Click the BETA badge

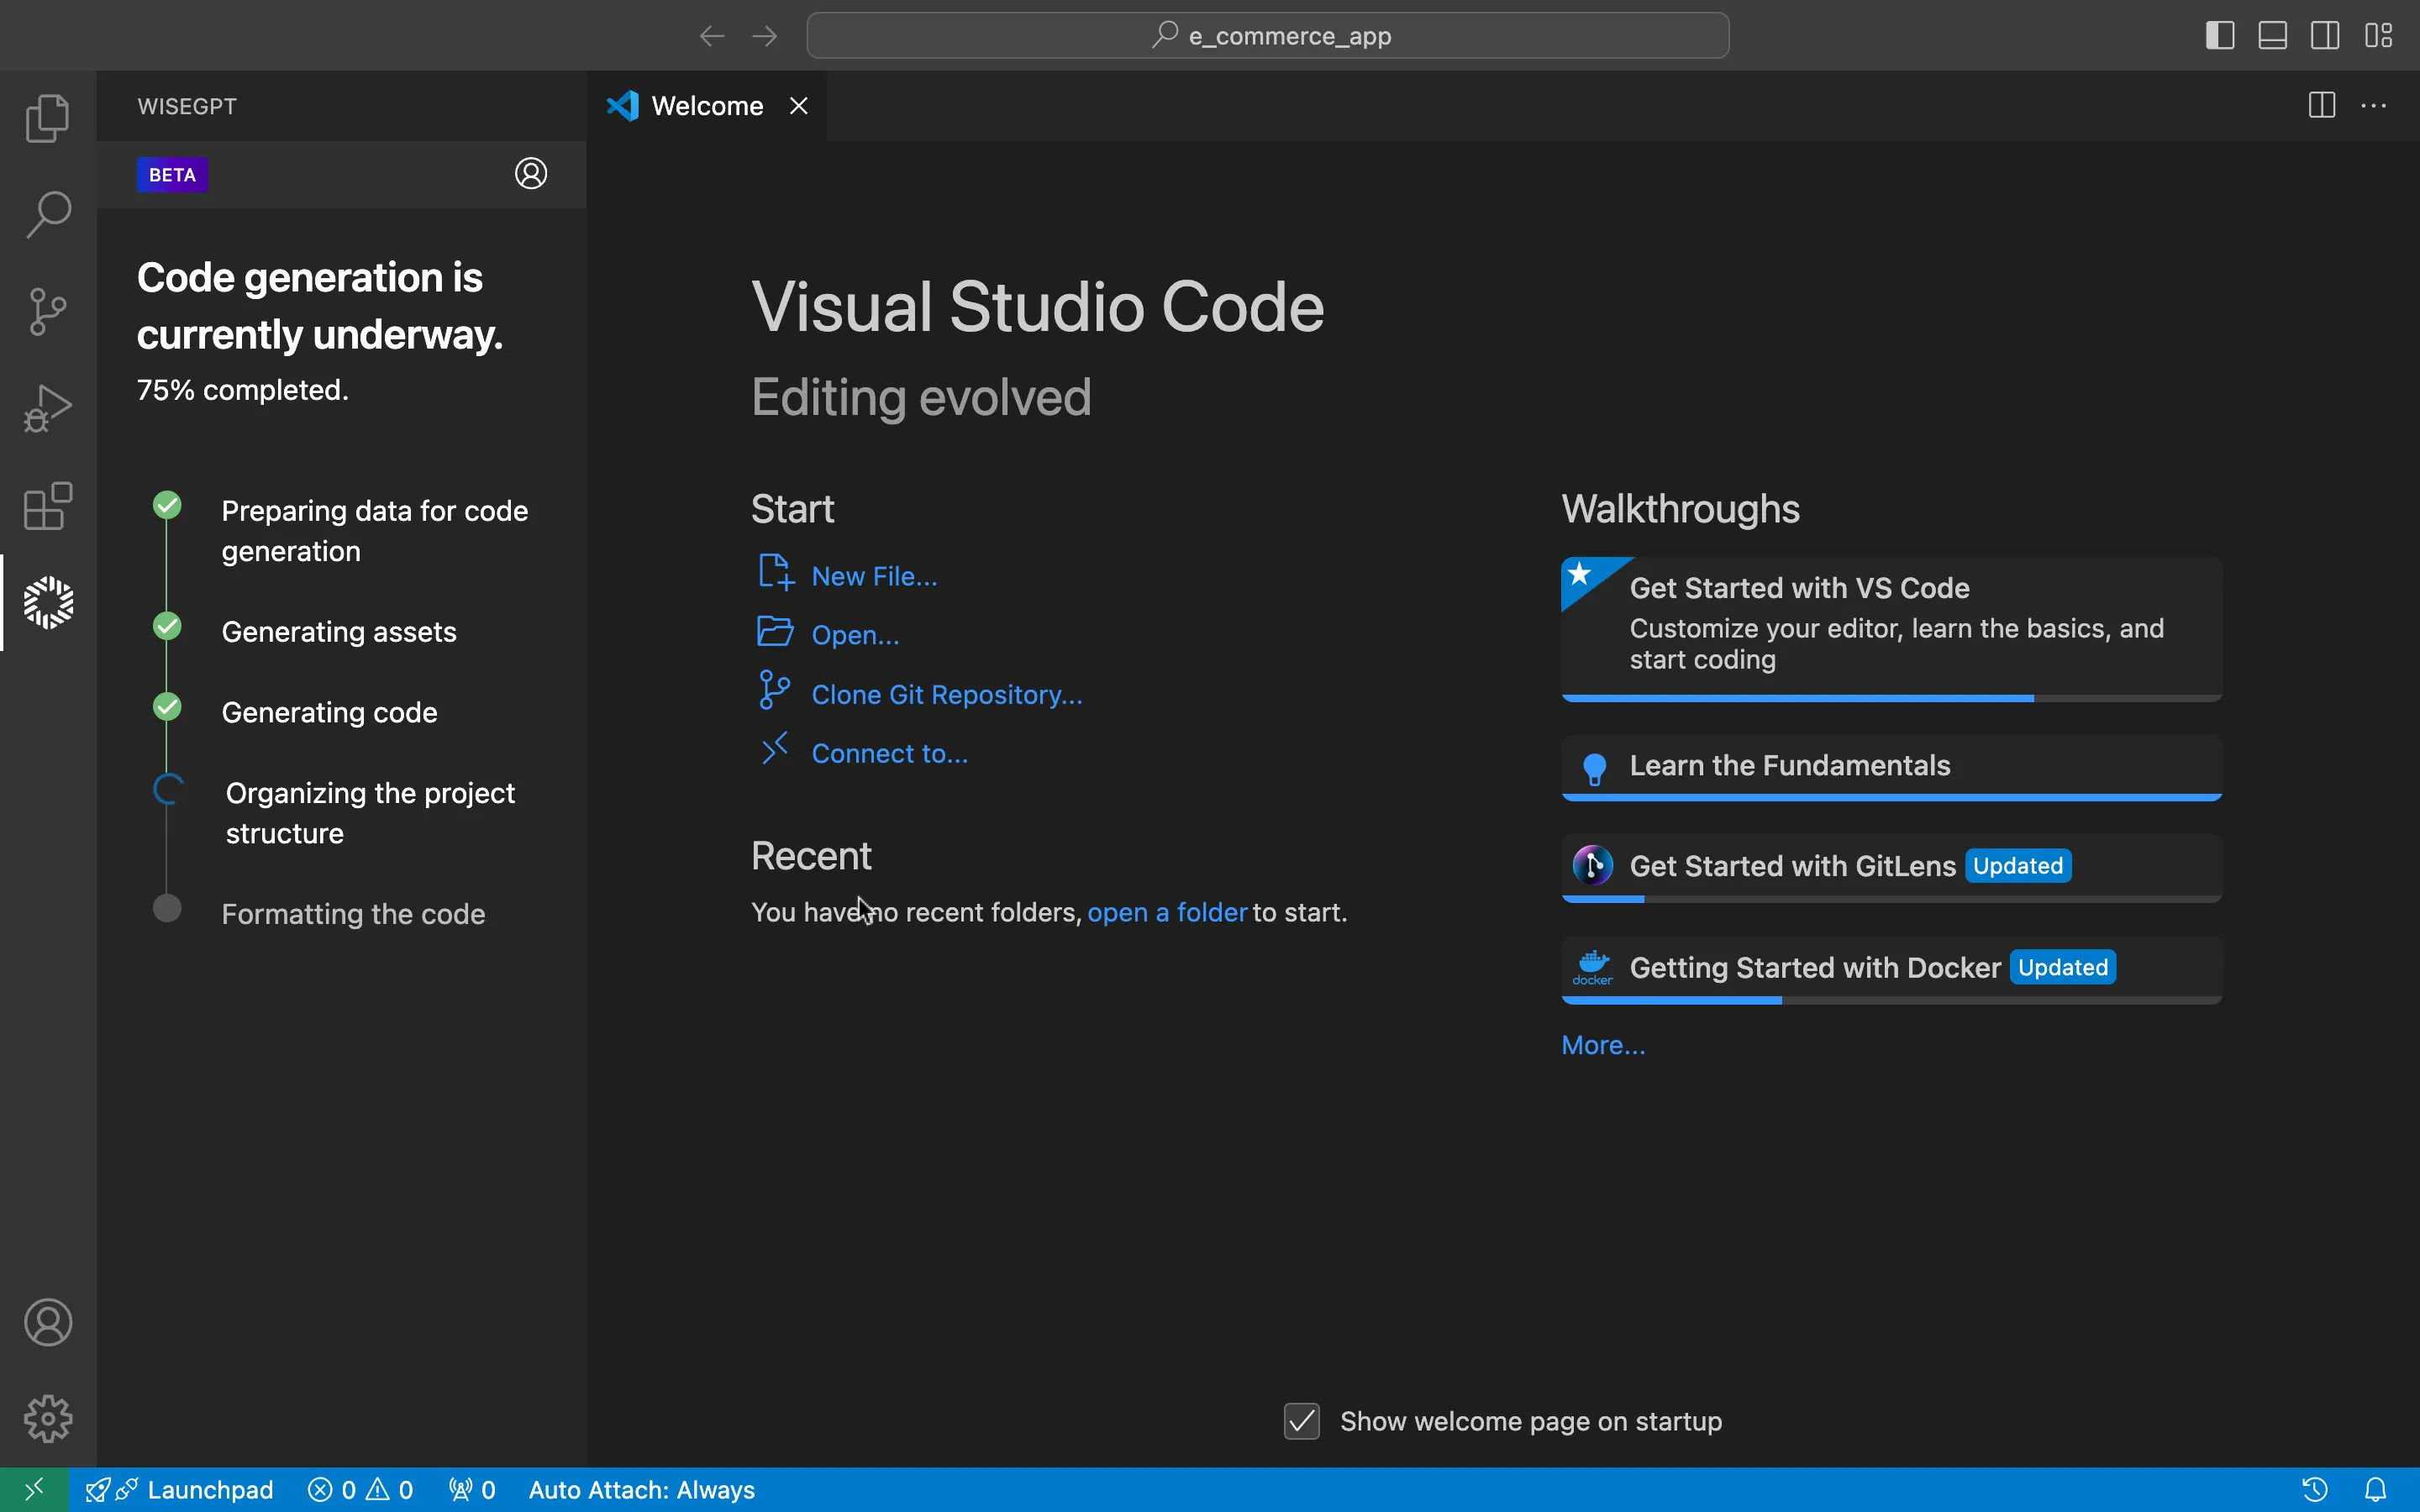coord(172,175)
